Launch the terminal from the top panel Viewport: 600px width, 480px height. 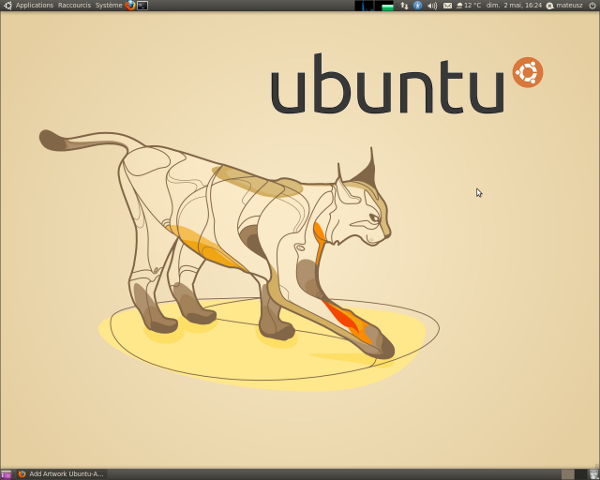[143, 5]
